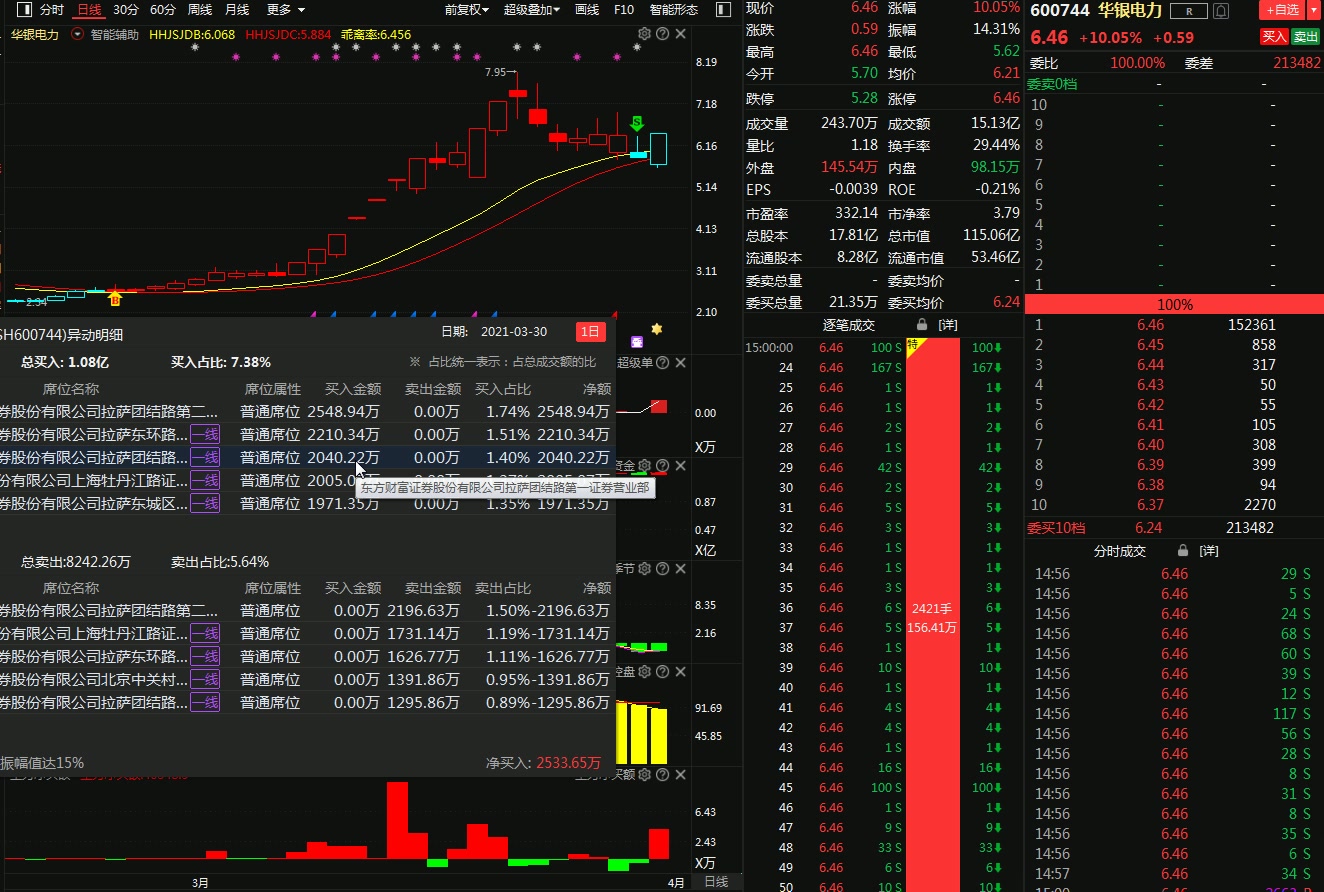Open help for the 超级单 sub-indicator
The height and width of the screenshot is (892, 1324).
tap(662, 362)
